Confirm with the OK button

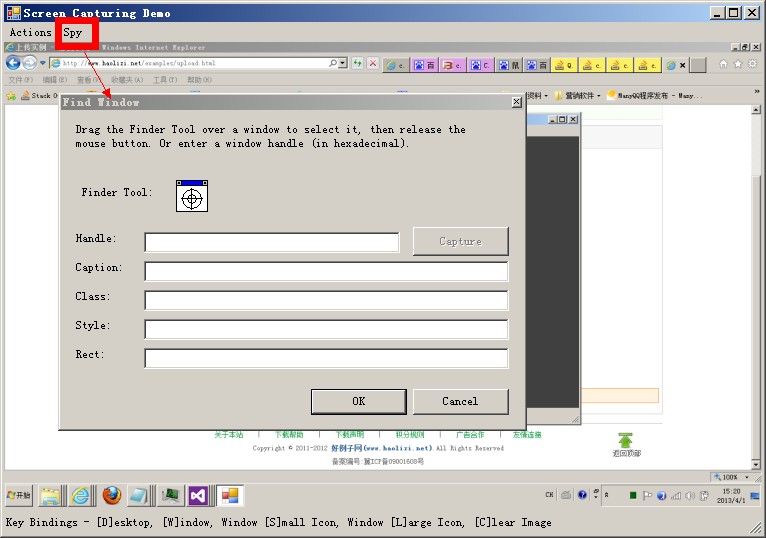(359, 402)
